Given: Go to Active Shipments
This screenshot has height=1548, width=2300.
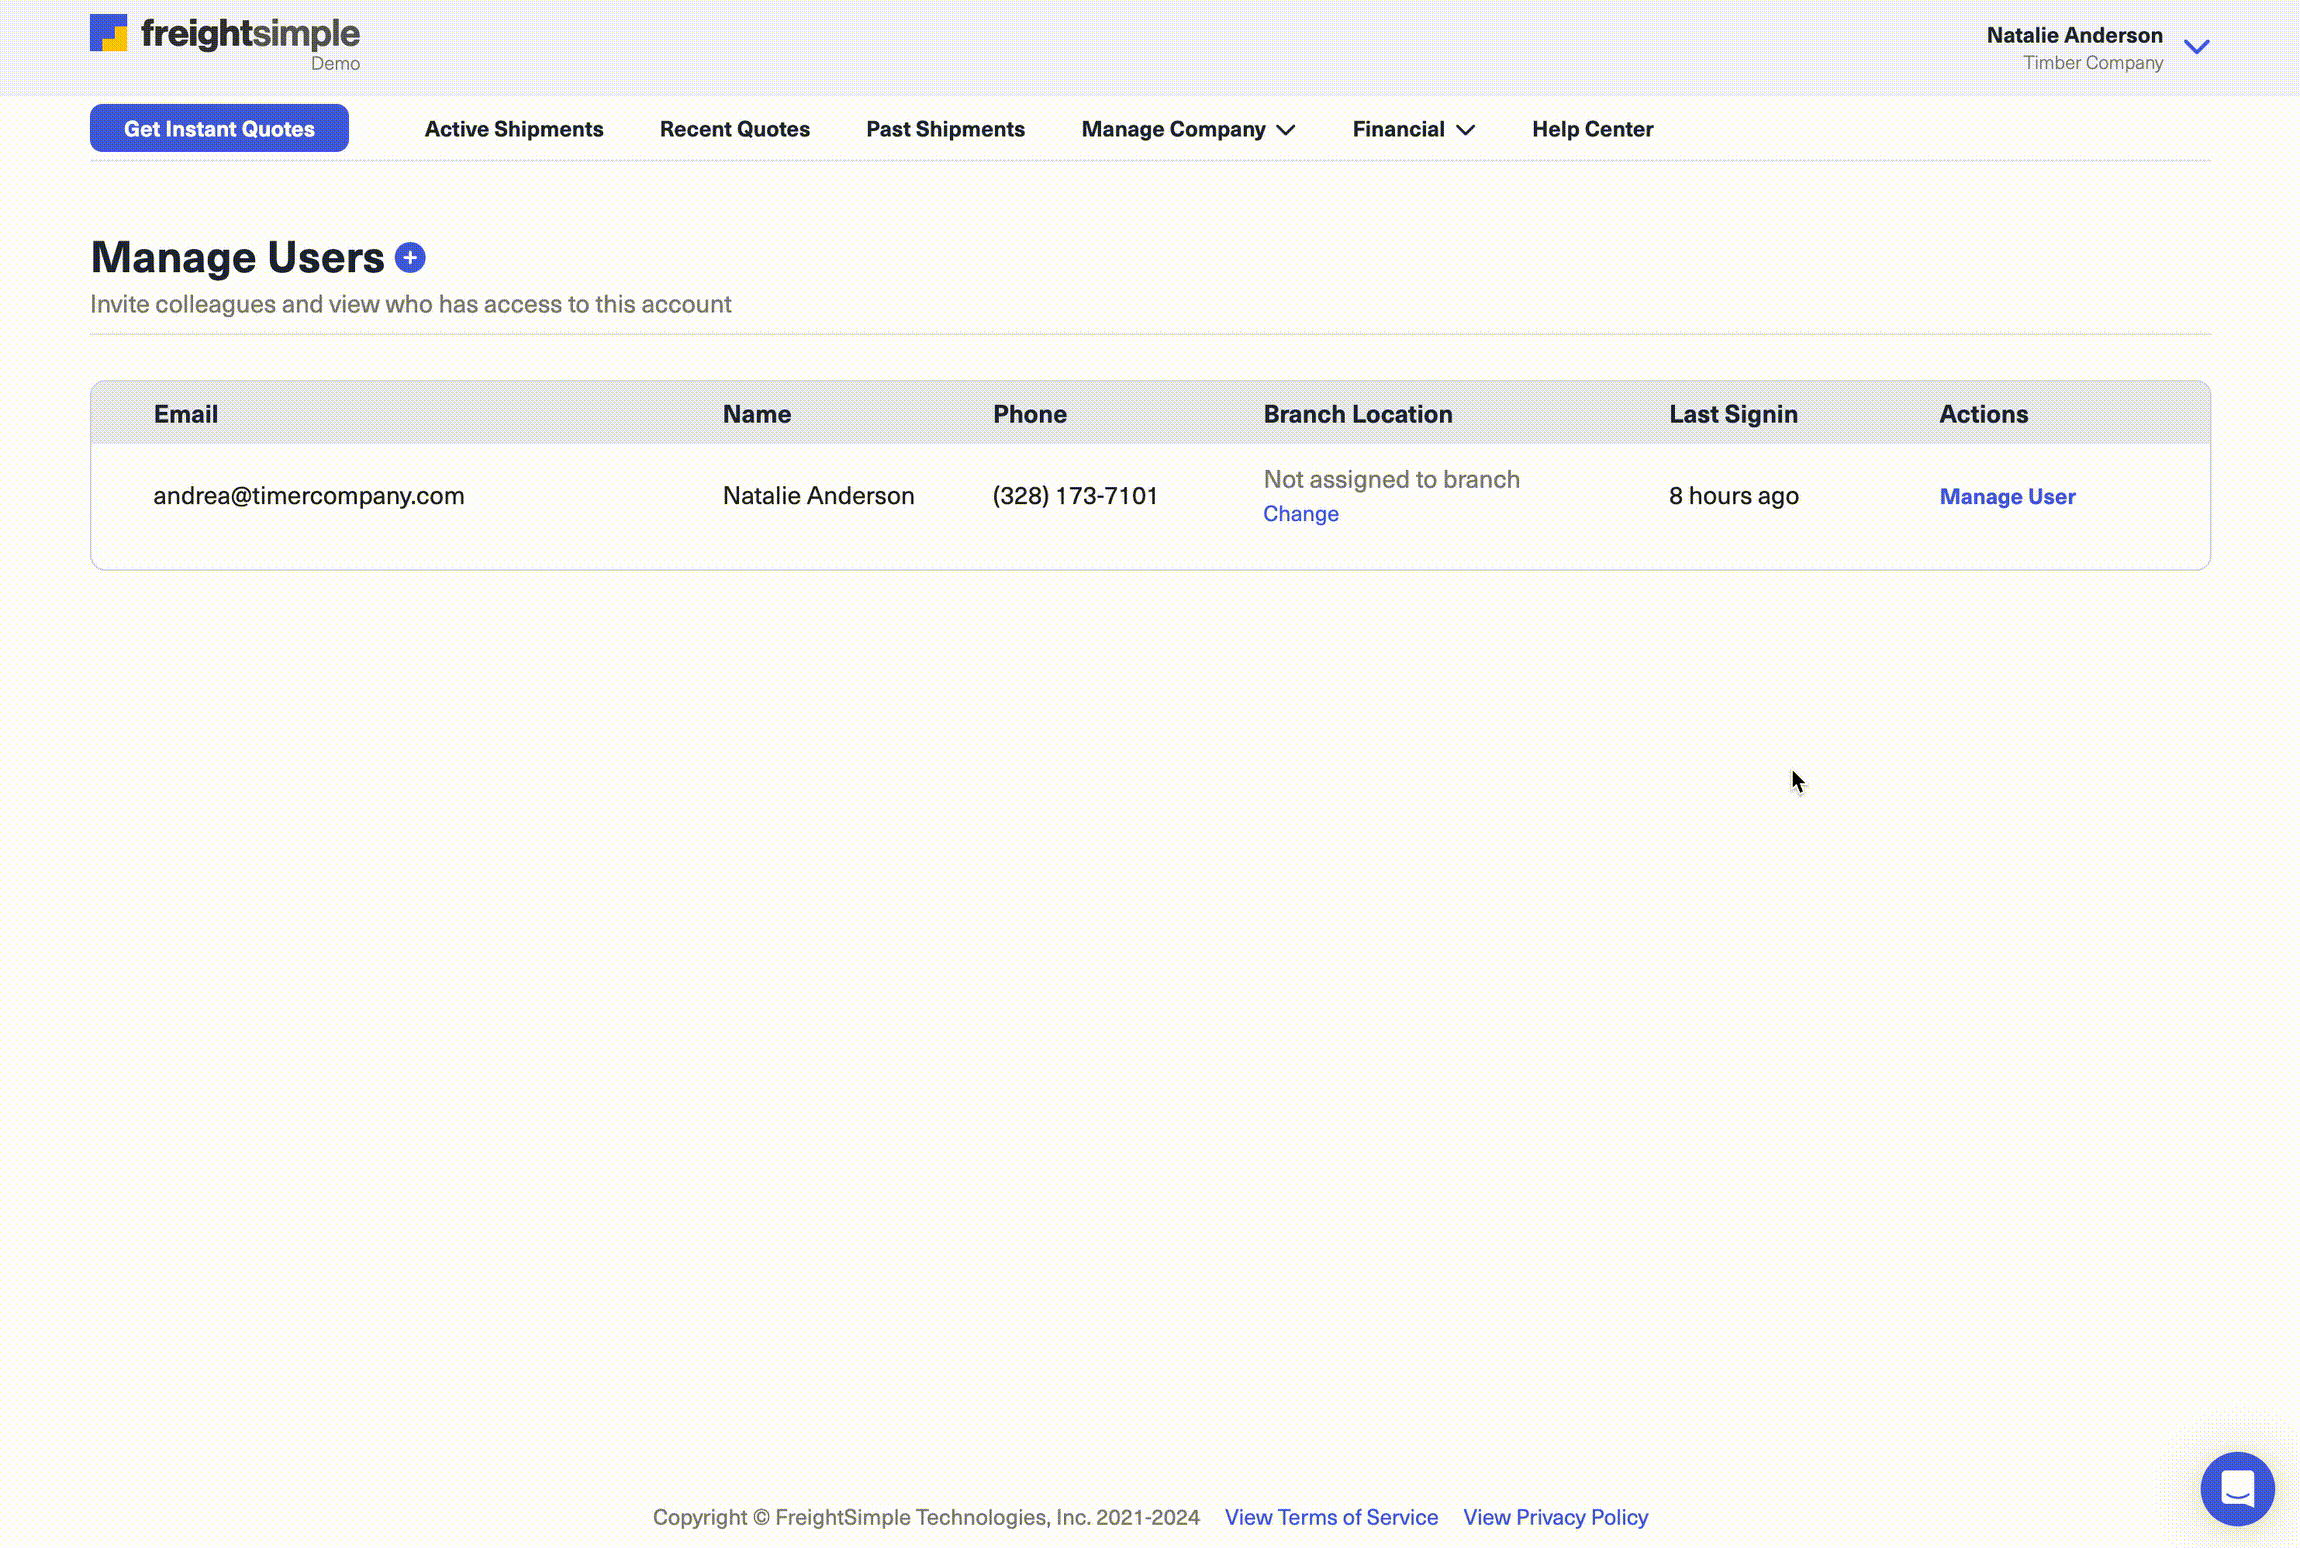Looking at the screenshot, I should pos(513,129).
